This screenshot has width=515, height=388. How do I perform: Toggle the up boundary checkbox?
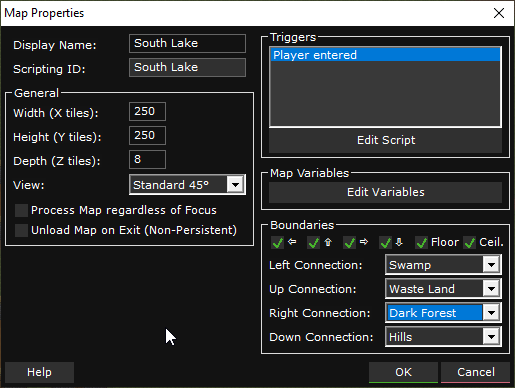coord(313,243)
